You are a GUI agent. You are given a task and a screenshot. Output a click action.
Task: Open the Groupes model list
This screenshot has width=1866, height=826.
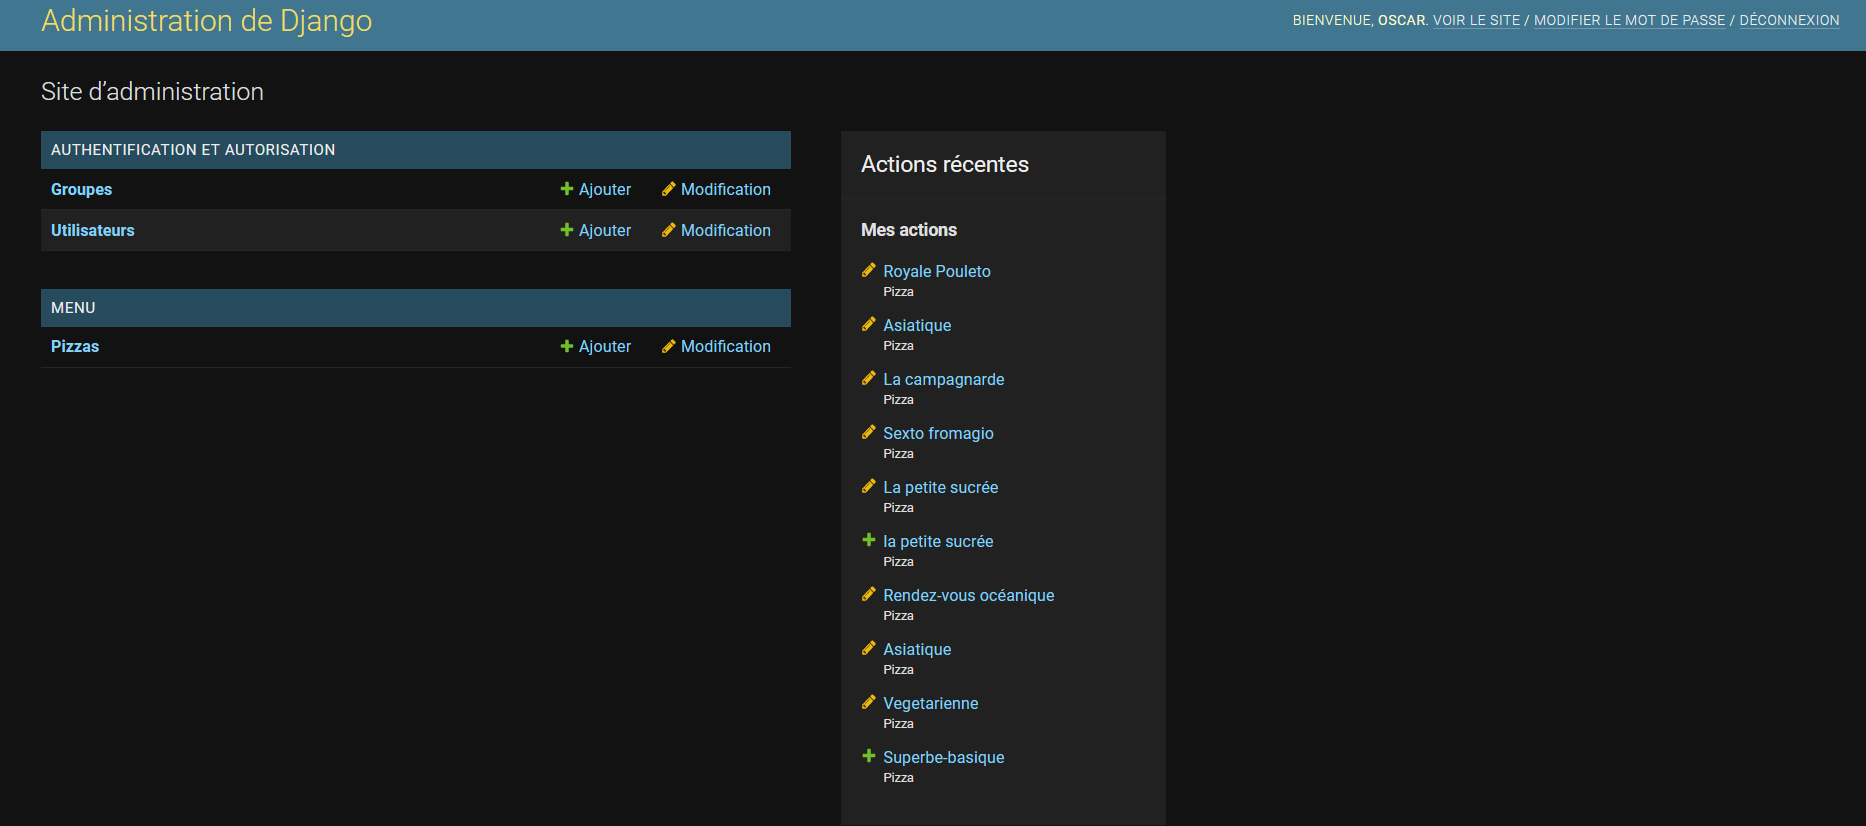pyautogui.click(x=81, y=189)
